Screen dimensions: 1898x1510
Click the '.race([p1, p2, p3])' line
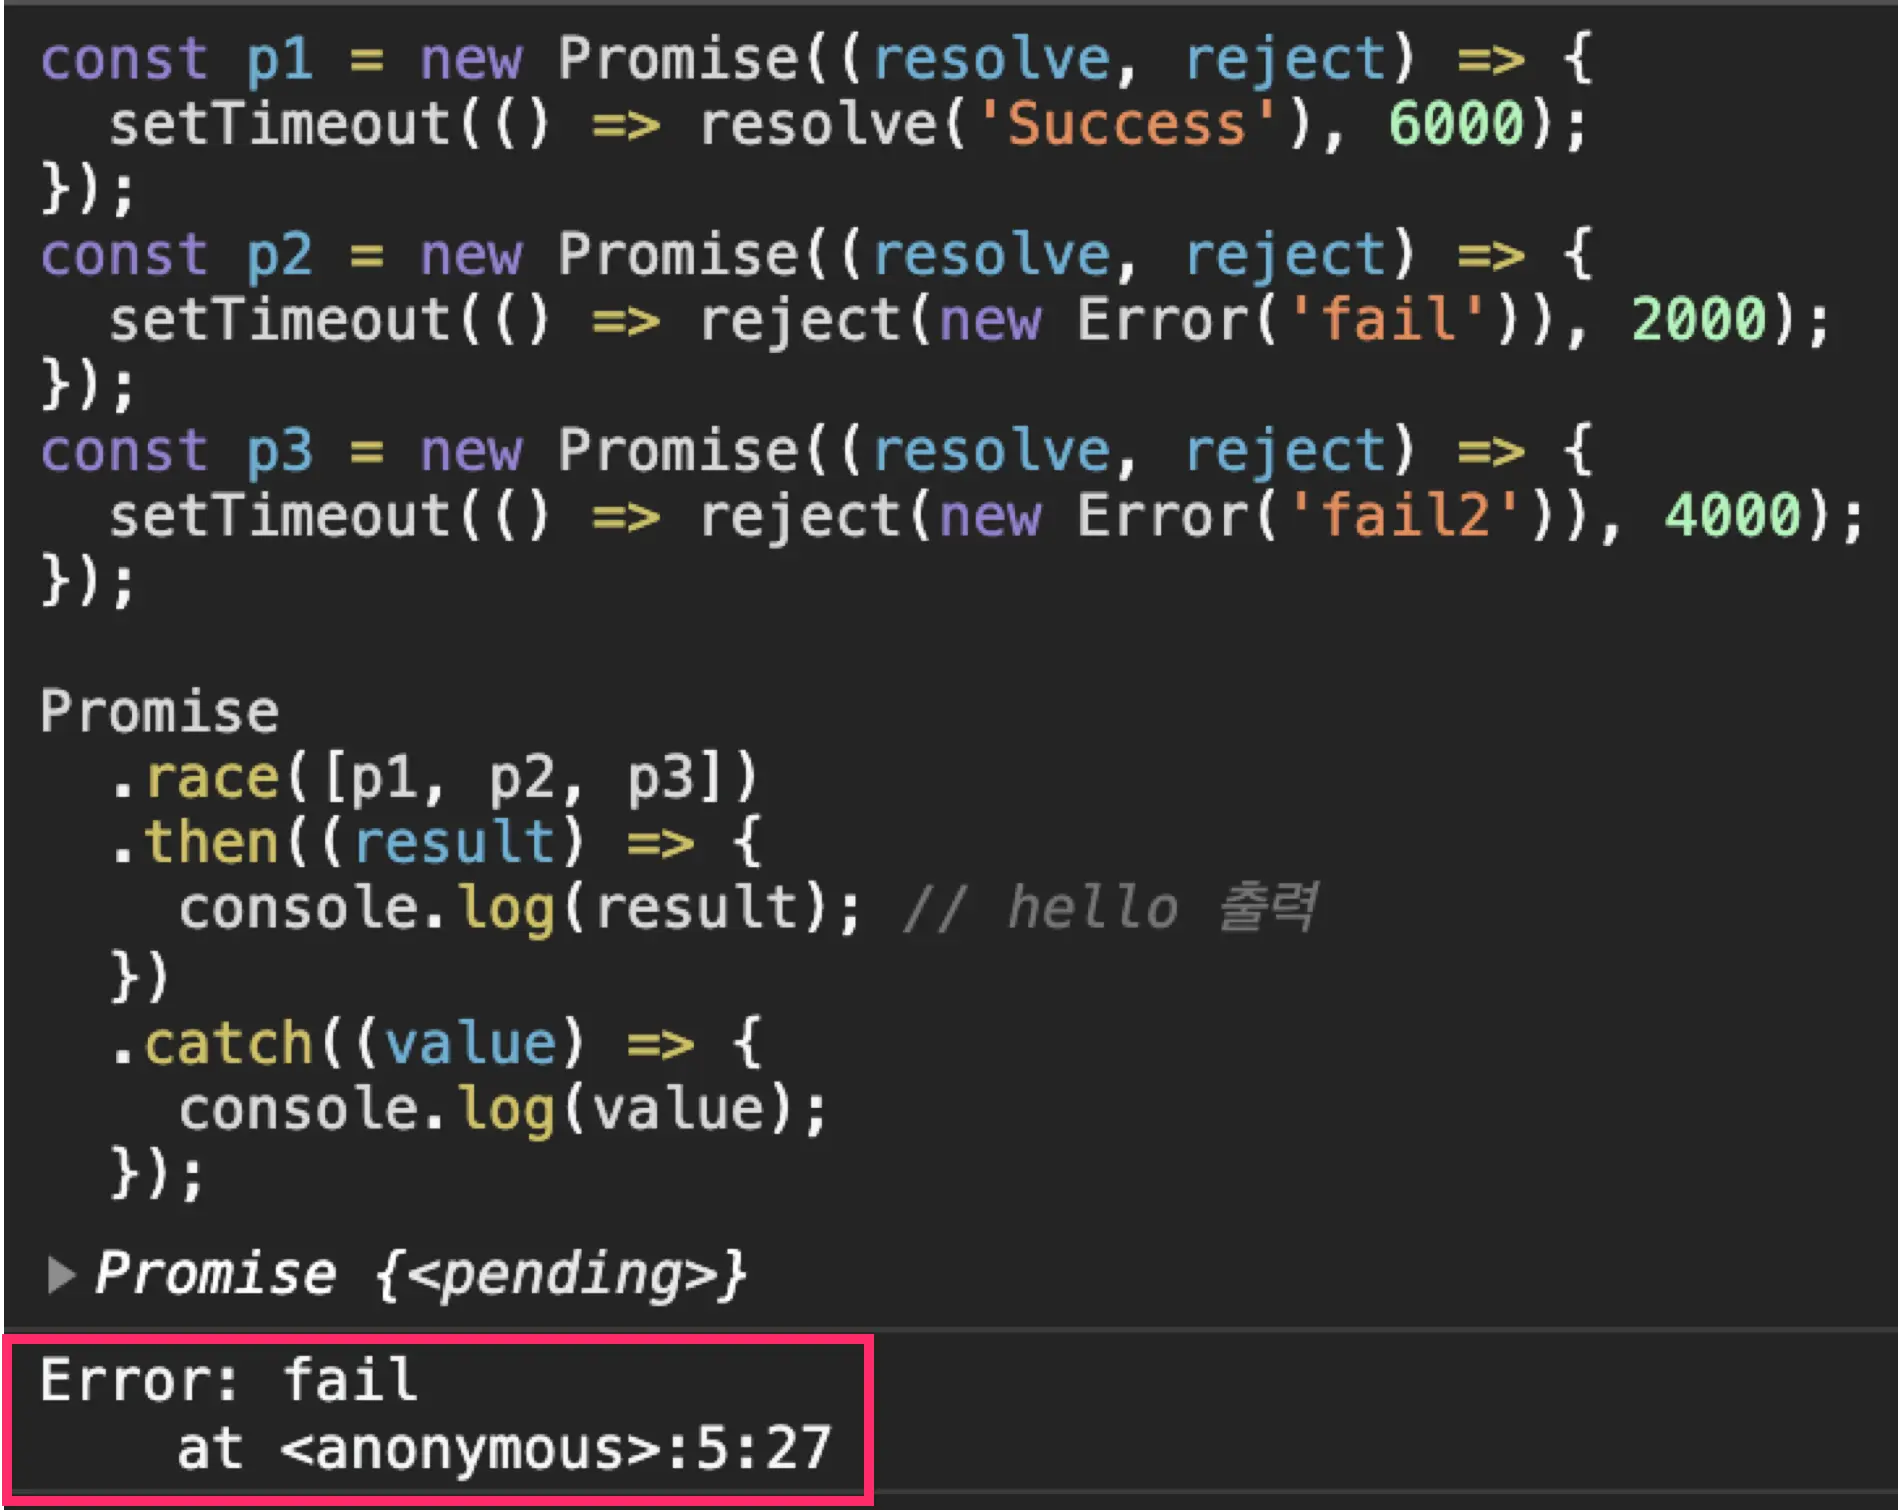click(434, 778)
